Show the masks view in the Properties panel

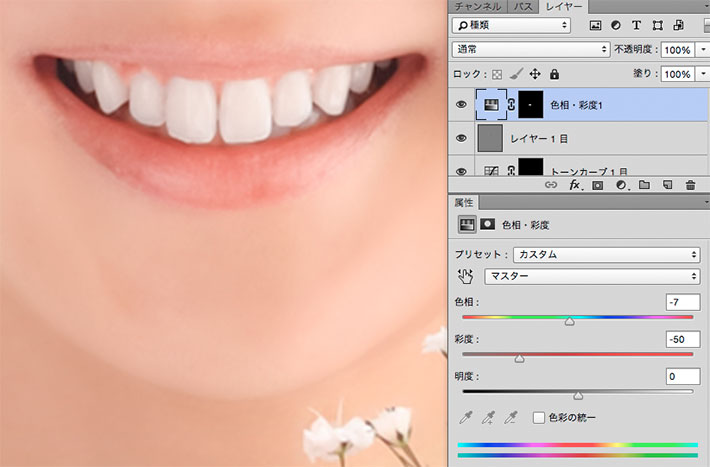[490, 225]
